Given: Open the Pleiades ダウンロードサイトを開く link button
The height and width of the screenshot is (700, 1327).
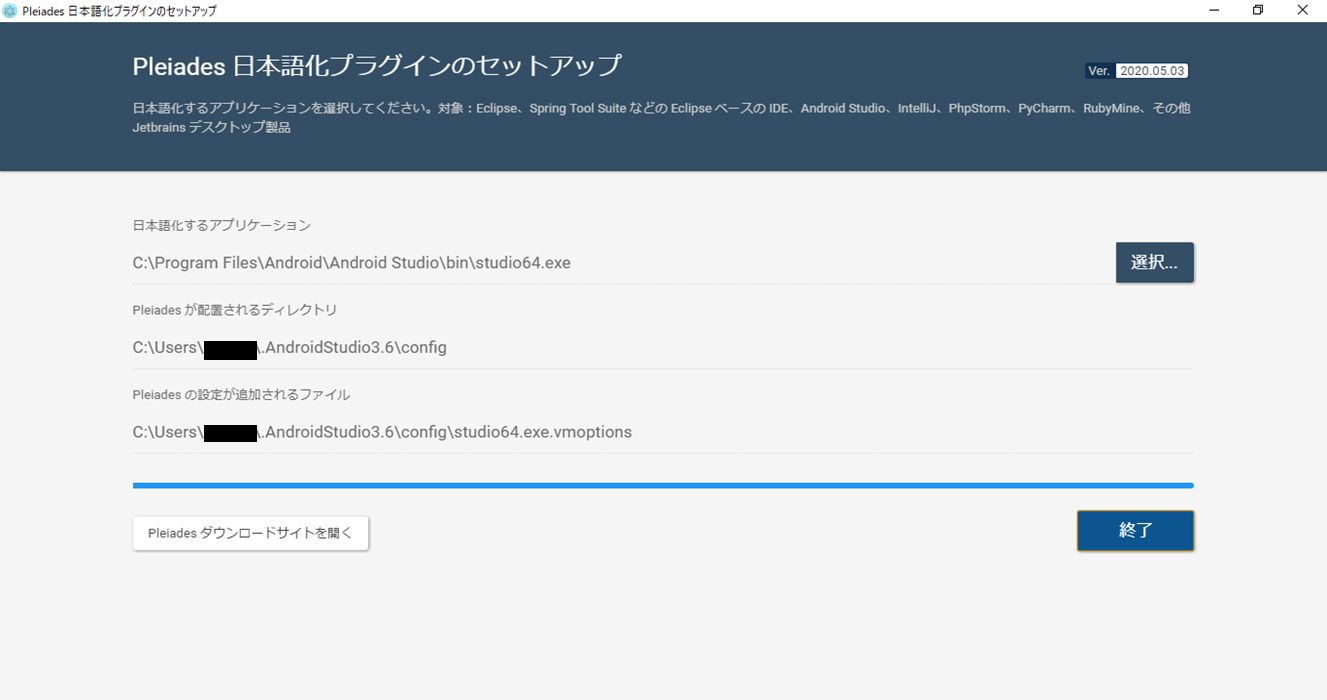Looking at the screenshot, I should pyautogui.click(x=250, y=533).
